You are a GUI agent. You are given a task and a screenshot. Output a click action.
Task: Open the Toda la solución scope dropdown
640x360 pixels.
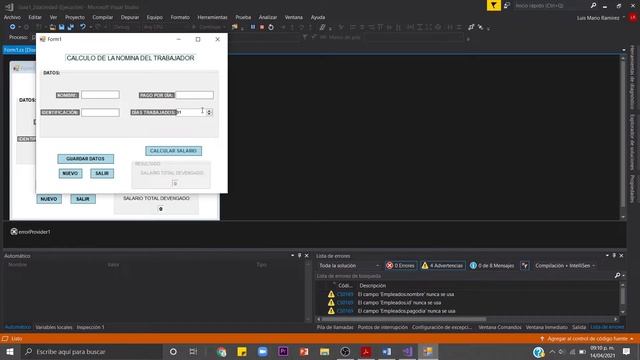(x=349, y=266)
